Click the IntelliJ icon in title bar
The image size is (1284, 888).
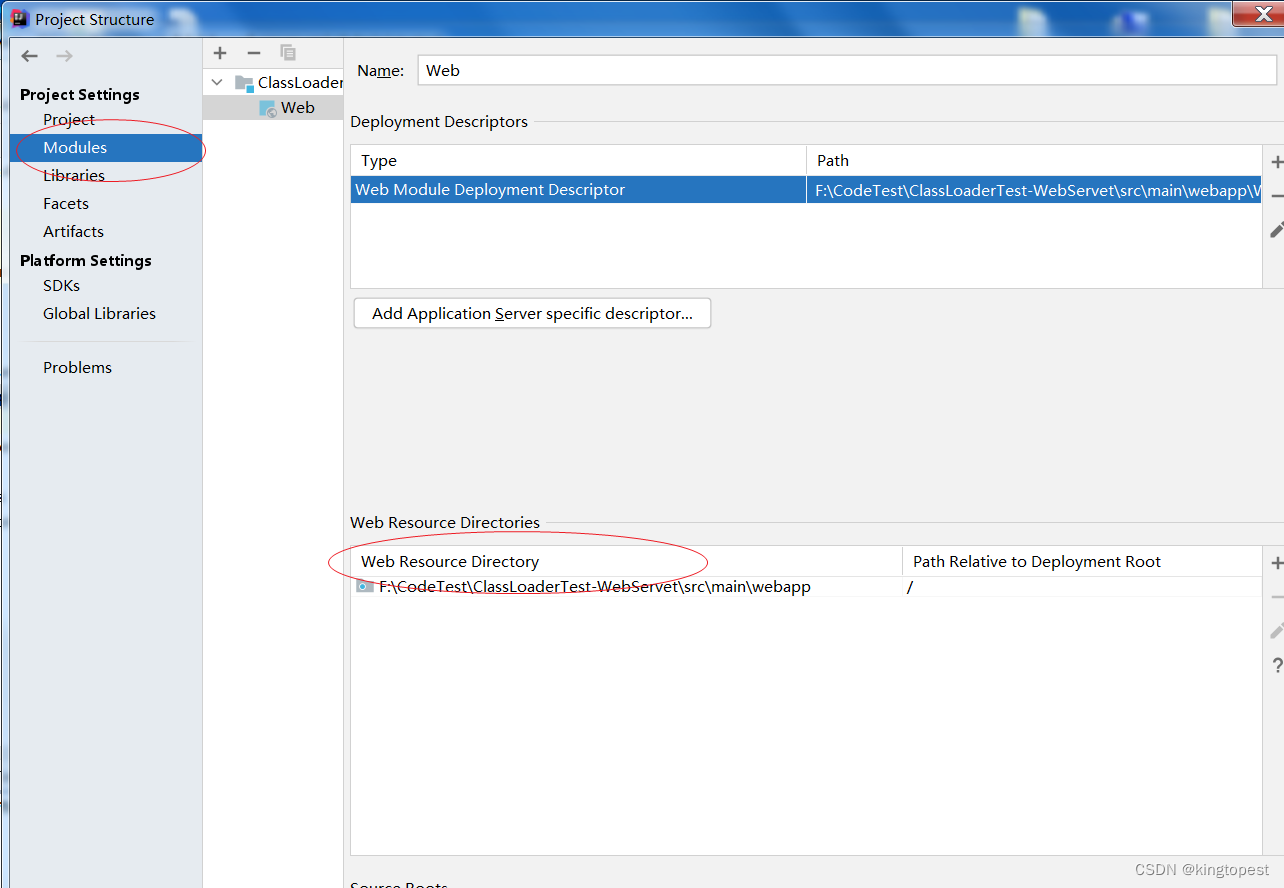point(20,18)
